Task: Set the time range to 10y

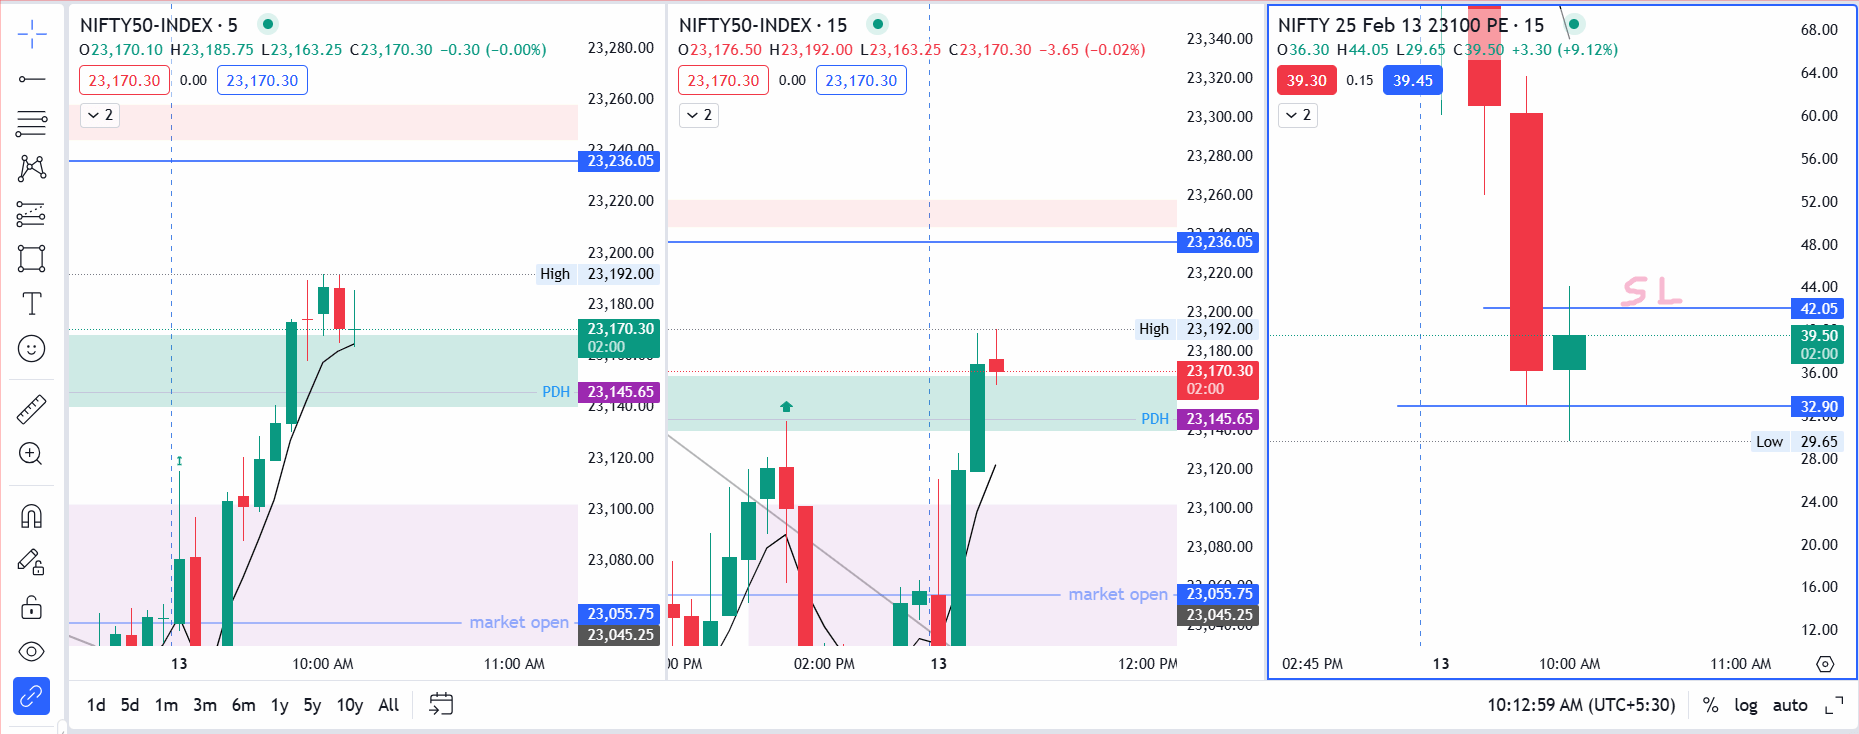Action: tap(350, 705)
